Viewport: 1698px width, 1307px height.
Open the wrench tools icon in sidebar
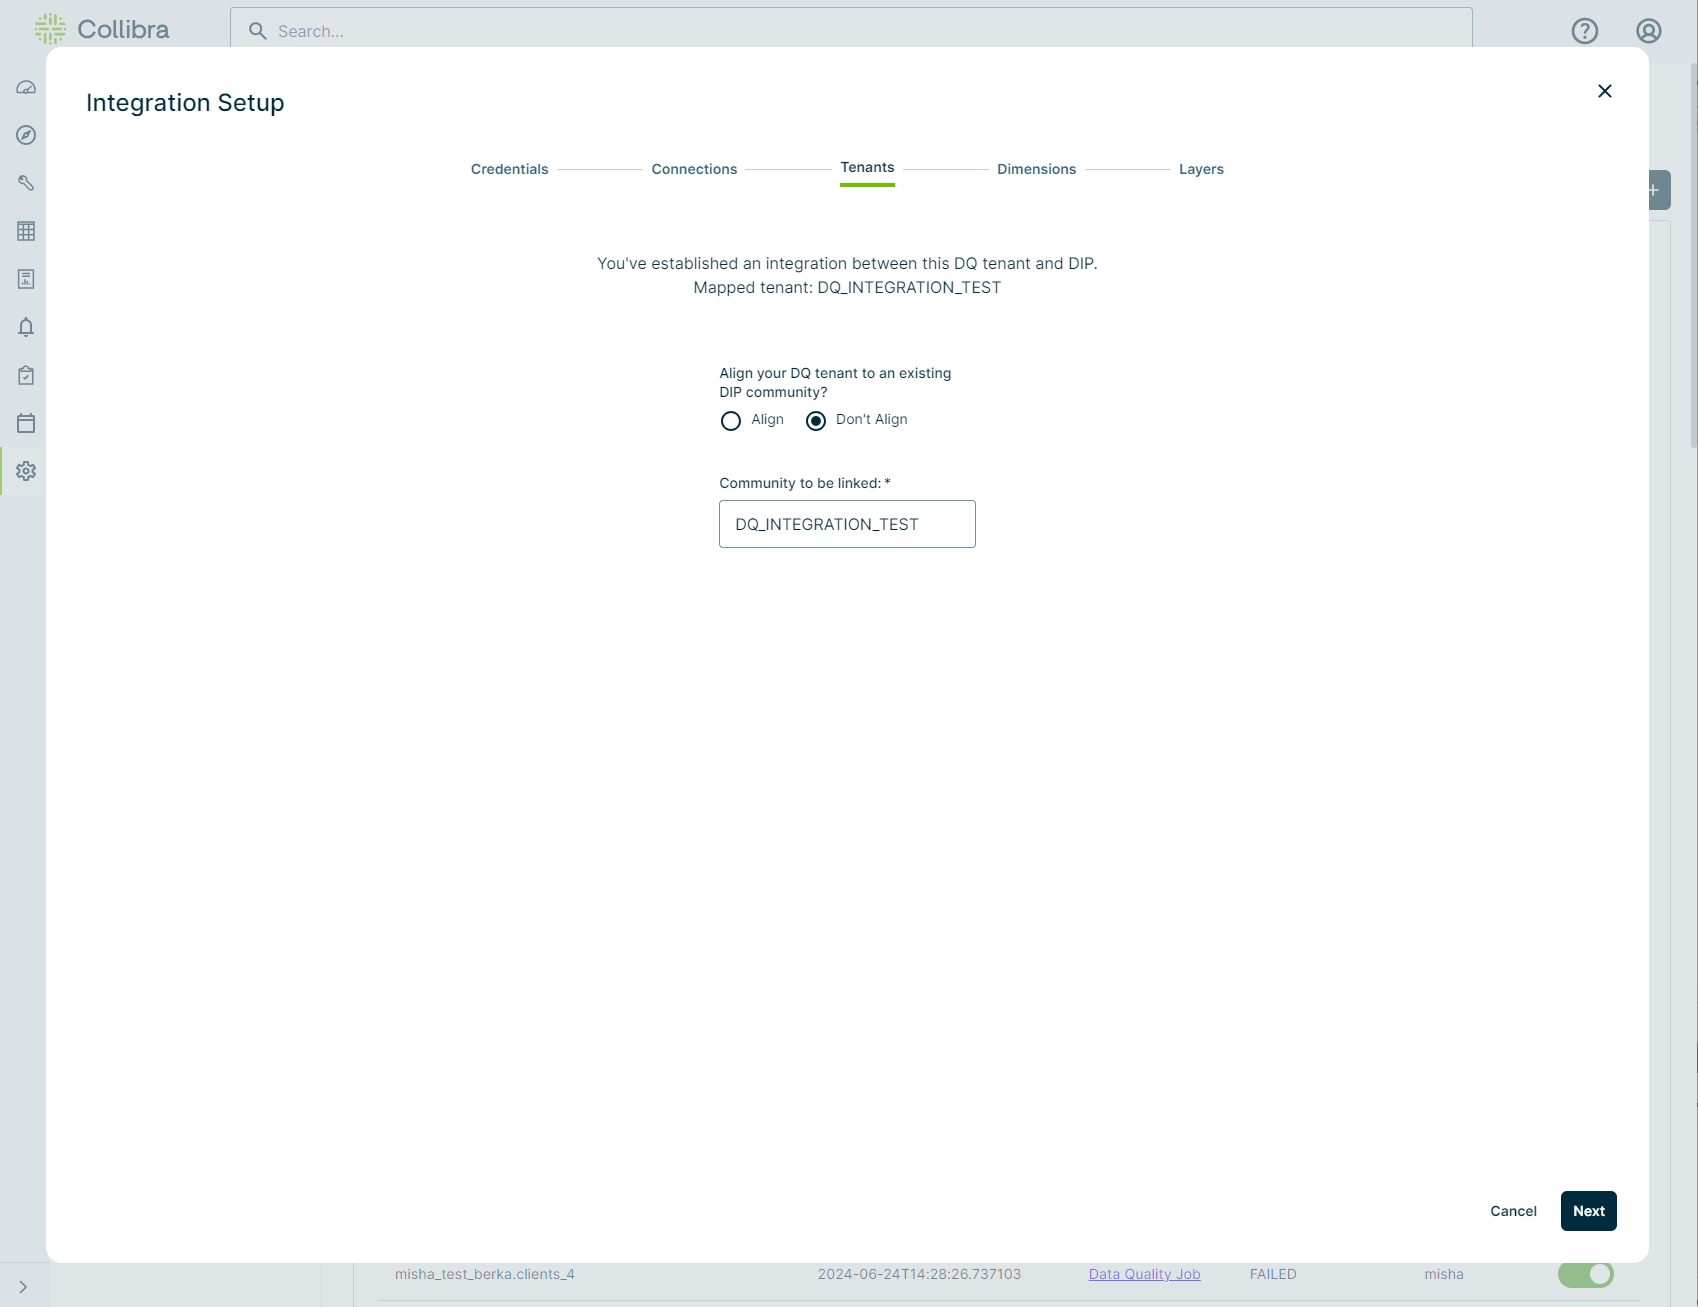[25, 183]
